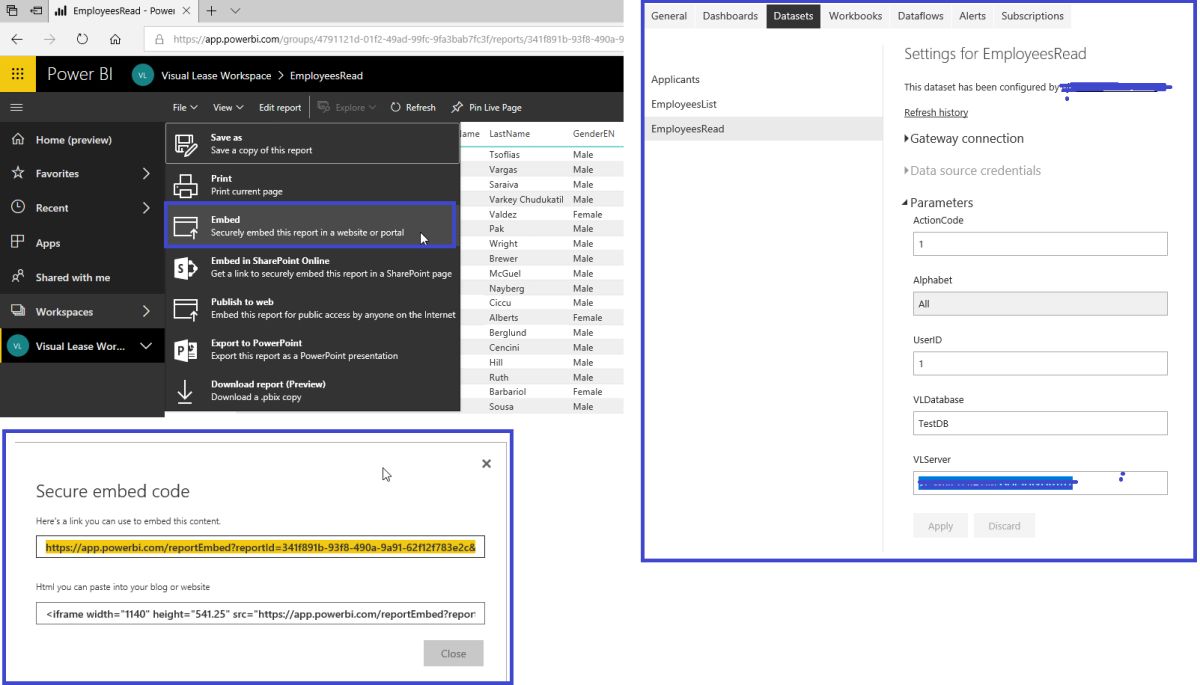
Task: Switch to the Subscriptions settings tab
Action: pyautogui.click(x=1032, y=16)
